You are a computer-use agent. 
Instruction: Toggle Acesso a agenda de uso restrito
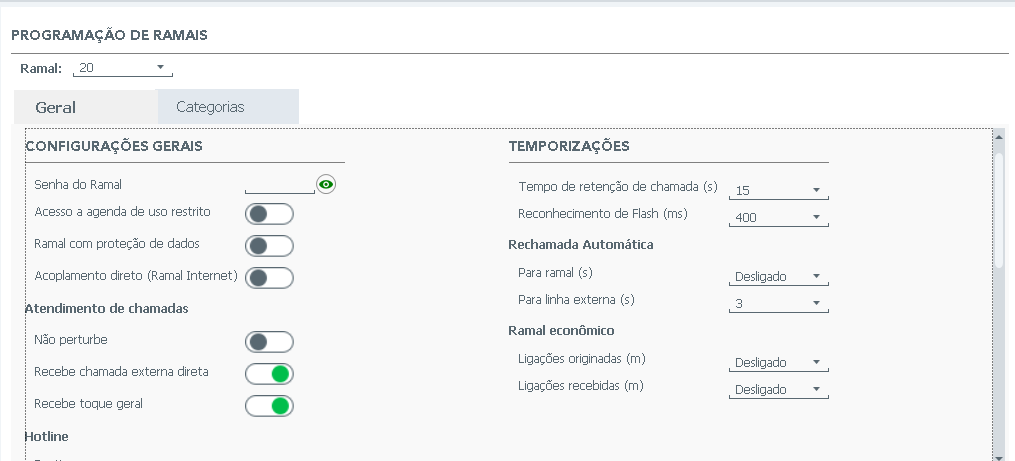click(x=269, y=214)
